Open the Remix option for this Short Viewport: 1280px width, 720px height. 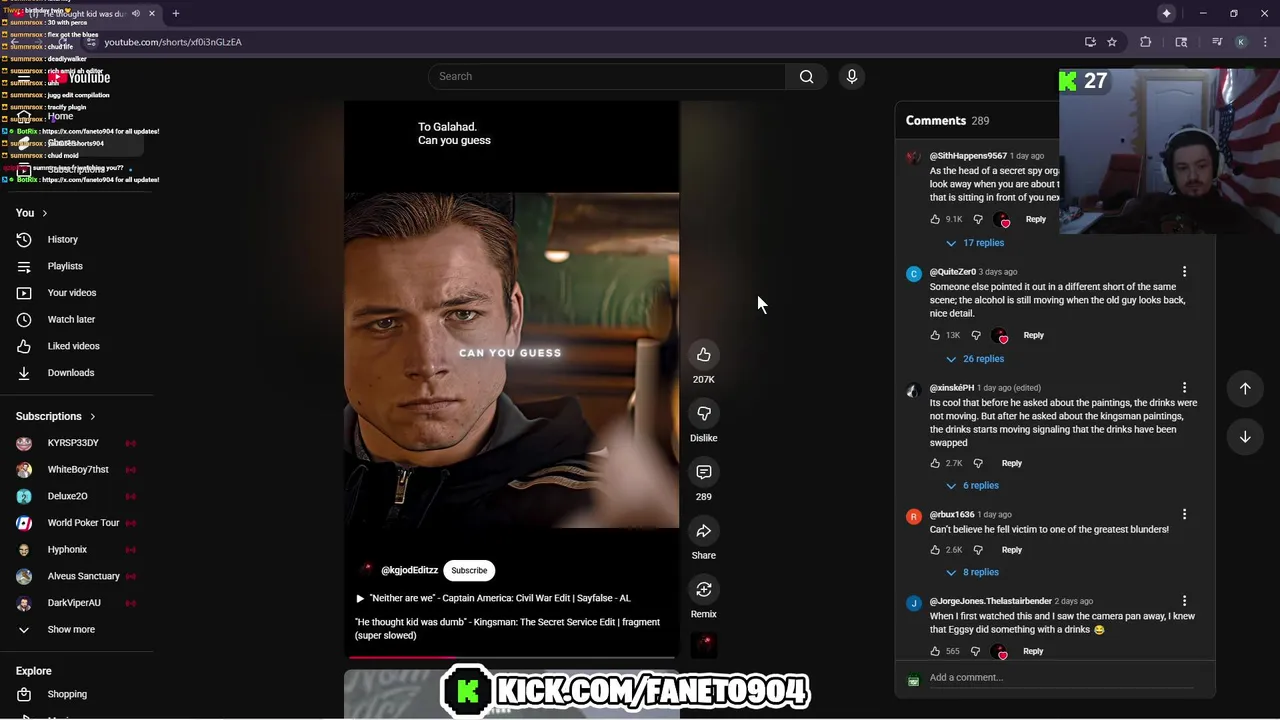pyautogui.click(x=704, y=590)
